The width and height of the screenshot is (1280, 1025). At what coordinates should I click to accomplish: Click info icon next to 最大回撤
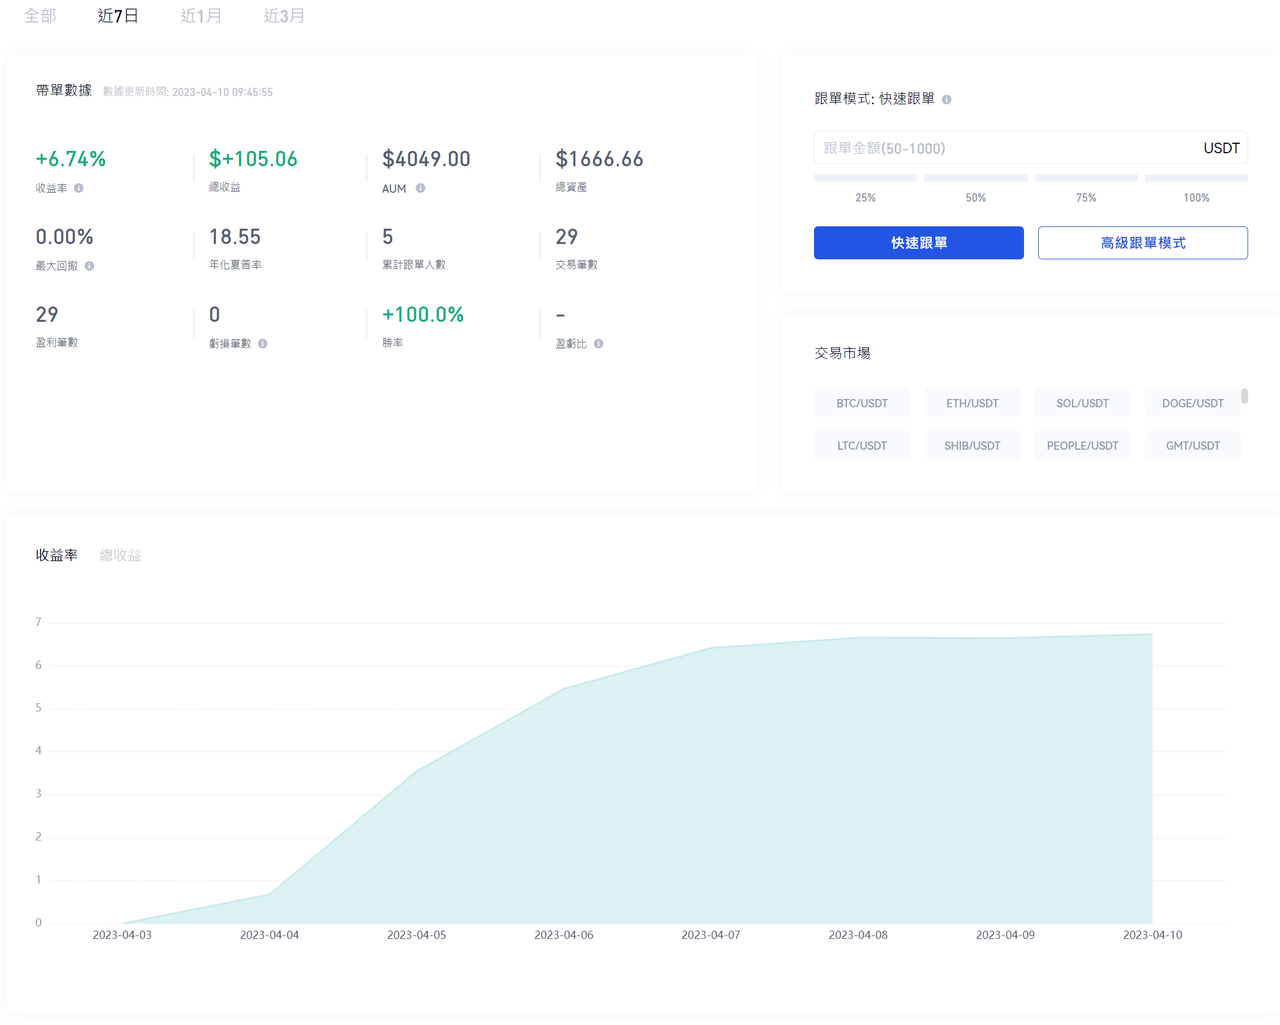90,266
